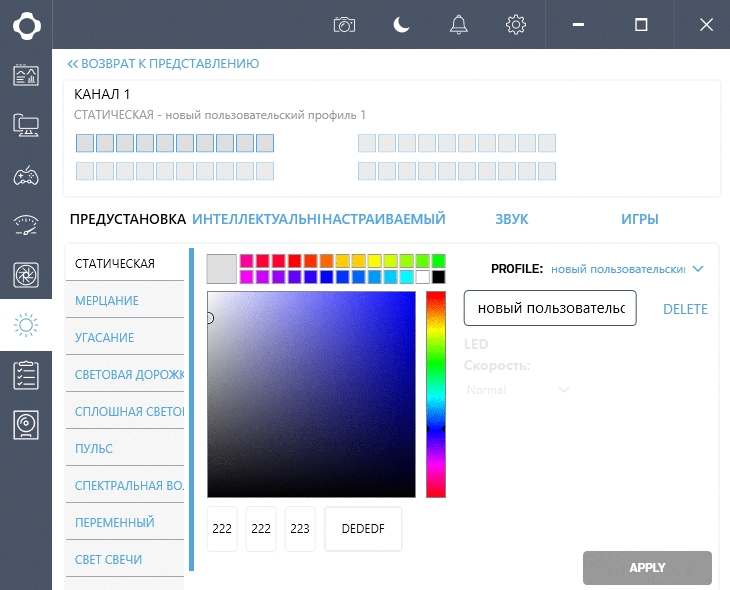Viewport: 730px width, 590px height.
Task: Open notifications via the bell icon
Action: 459,25
